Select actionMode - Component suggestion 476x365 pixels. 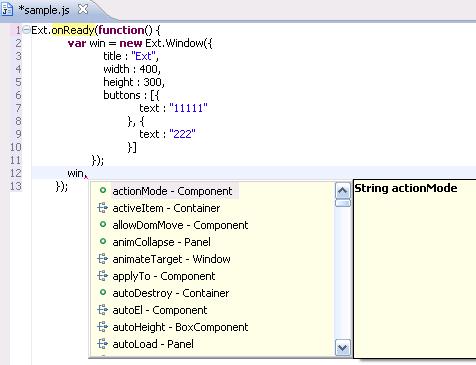tap(172, 191)
